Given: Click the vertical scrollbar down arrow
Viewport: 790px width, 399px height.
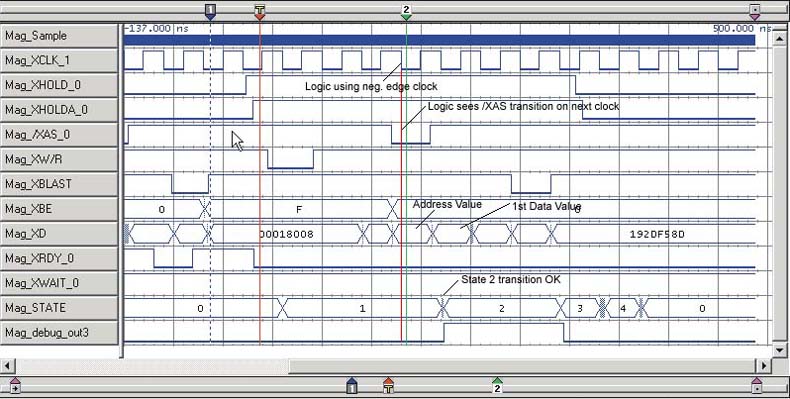Looking at the screenshot, I should click(x=779, y=350).
